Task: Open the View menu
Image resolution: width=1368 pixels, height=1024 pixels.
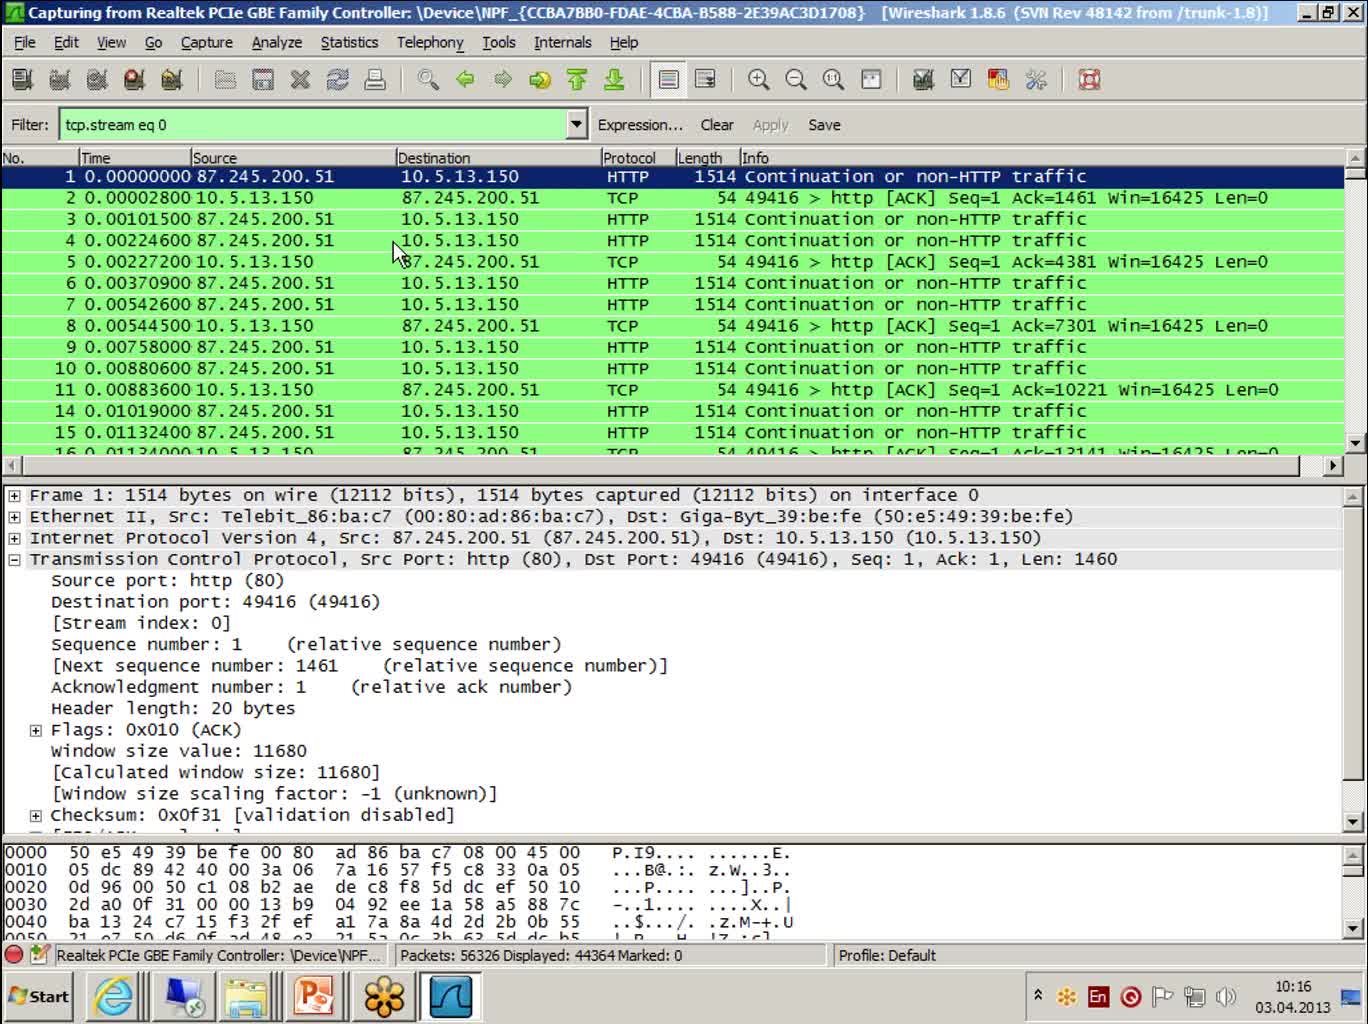Action: pyautogui.click(x=111, y=42)
